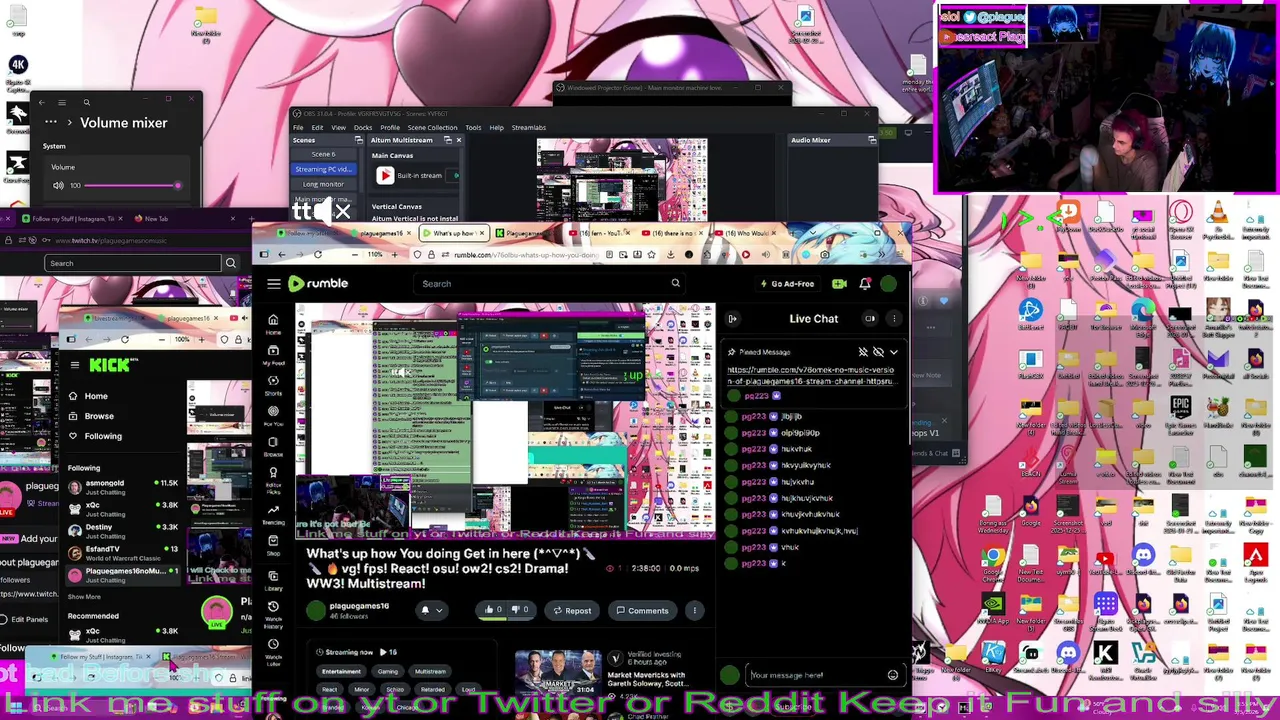Click the Twitch search button

point(231,263)
